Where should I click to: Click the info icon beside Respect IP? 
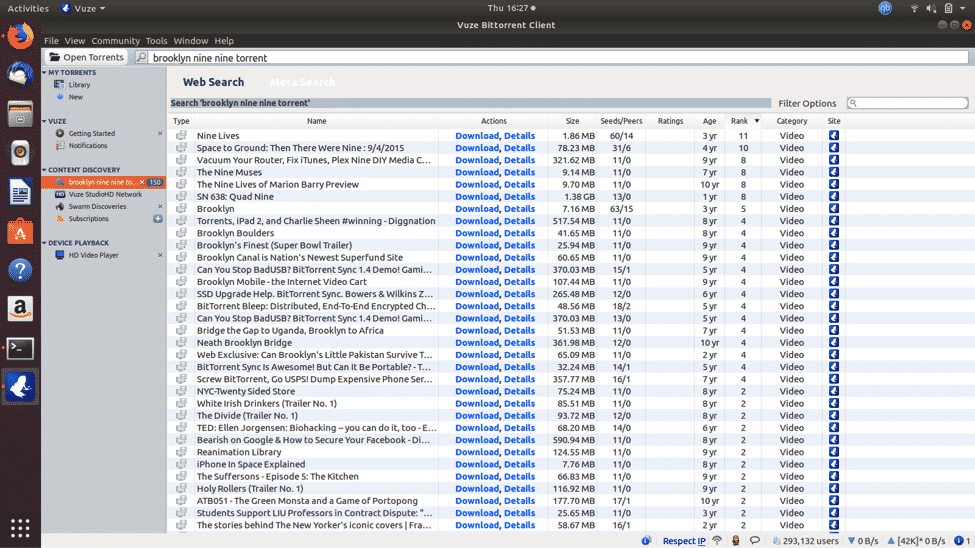(646, 541)
